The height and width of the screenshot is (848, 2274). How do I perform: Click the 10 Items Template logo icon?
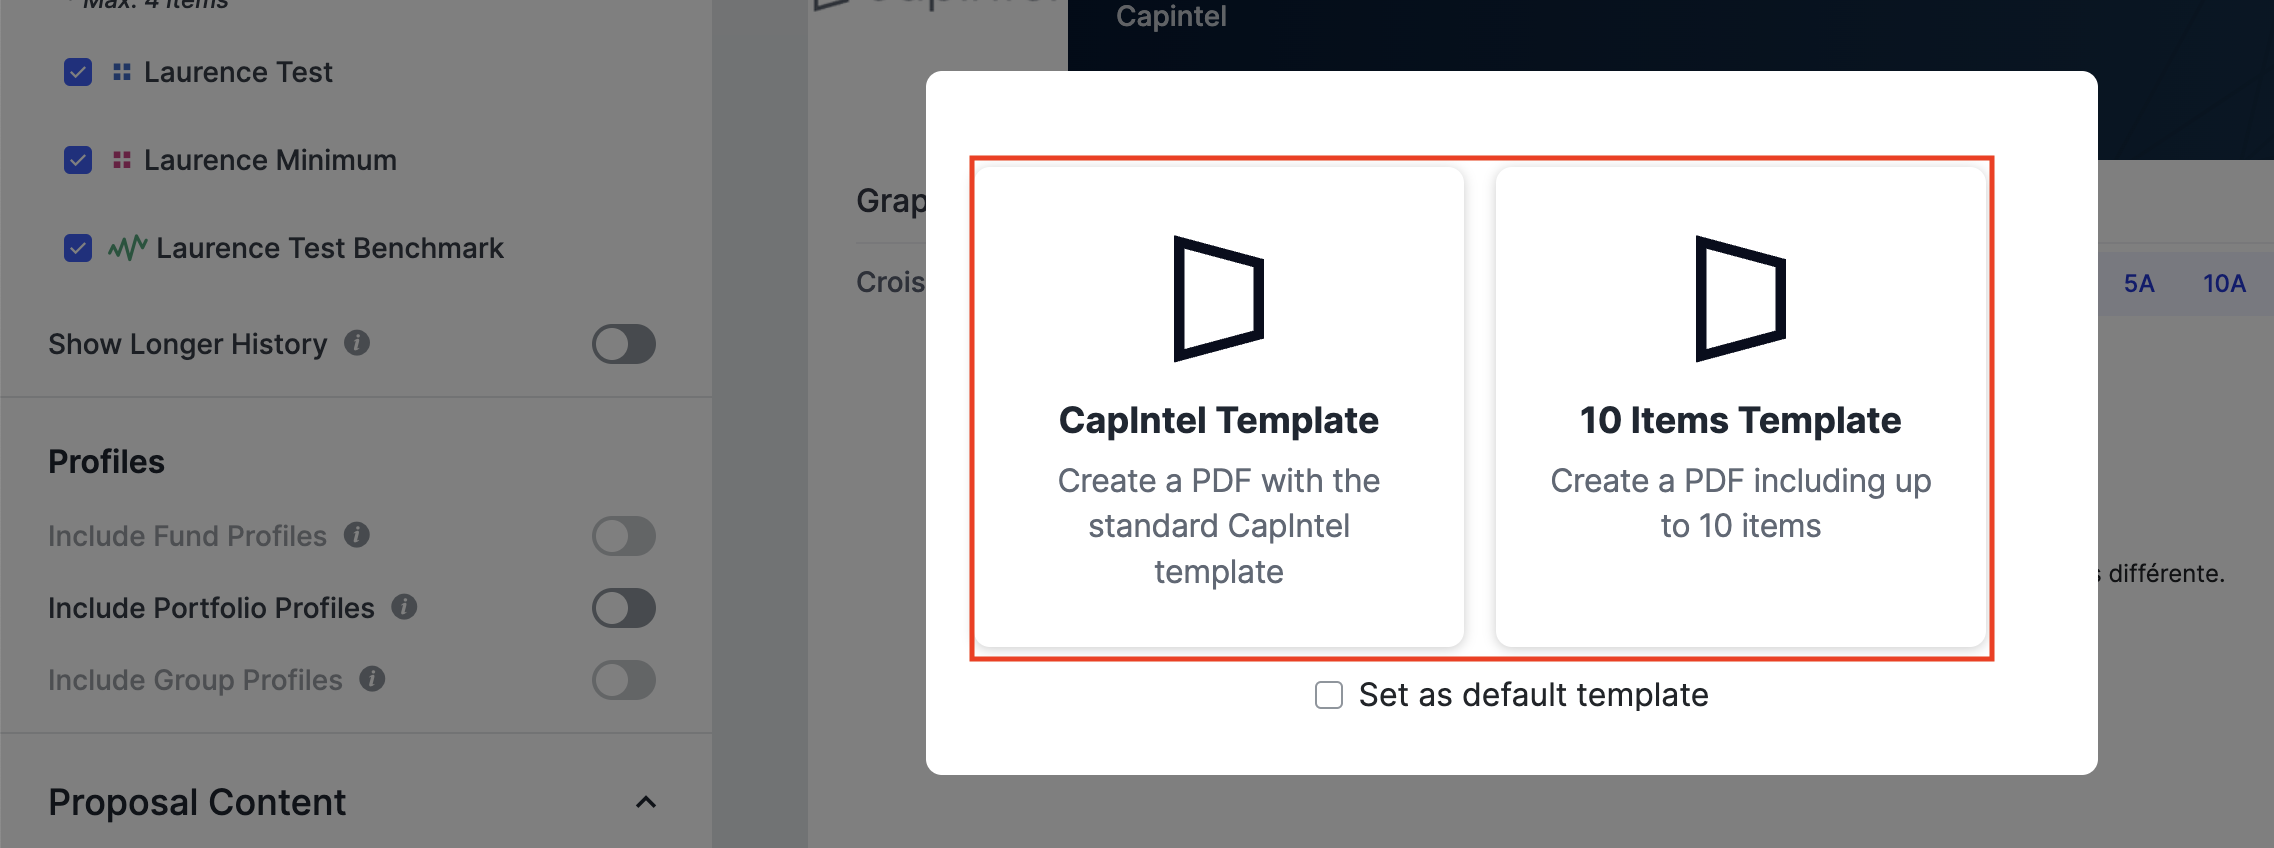[x=1741, y=299]
